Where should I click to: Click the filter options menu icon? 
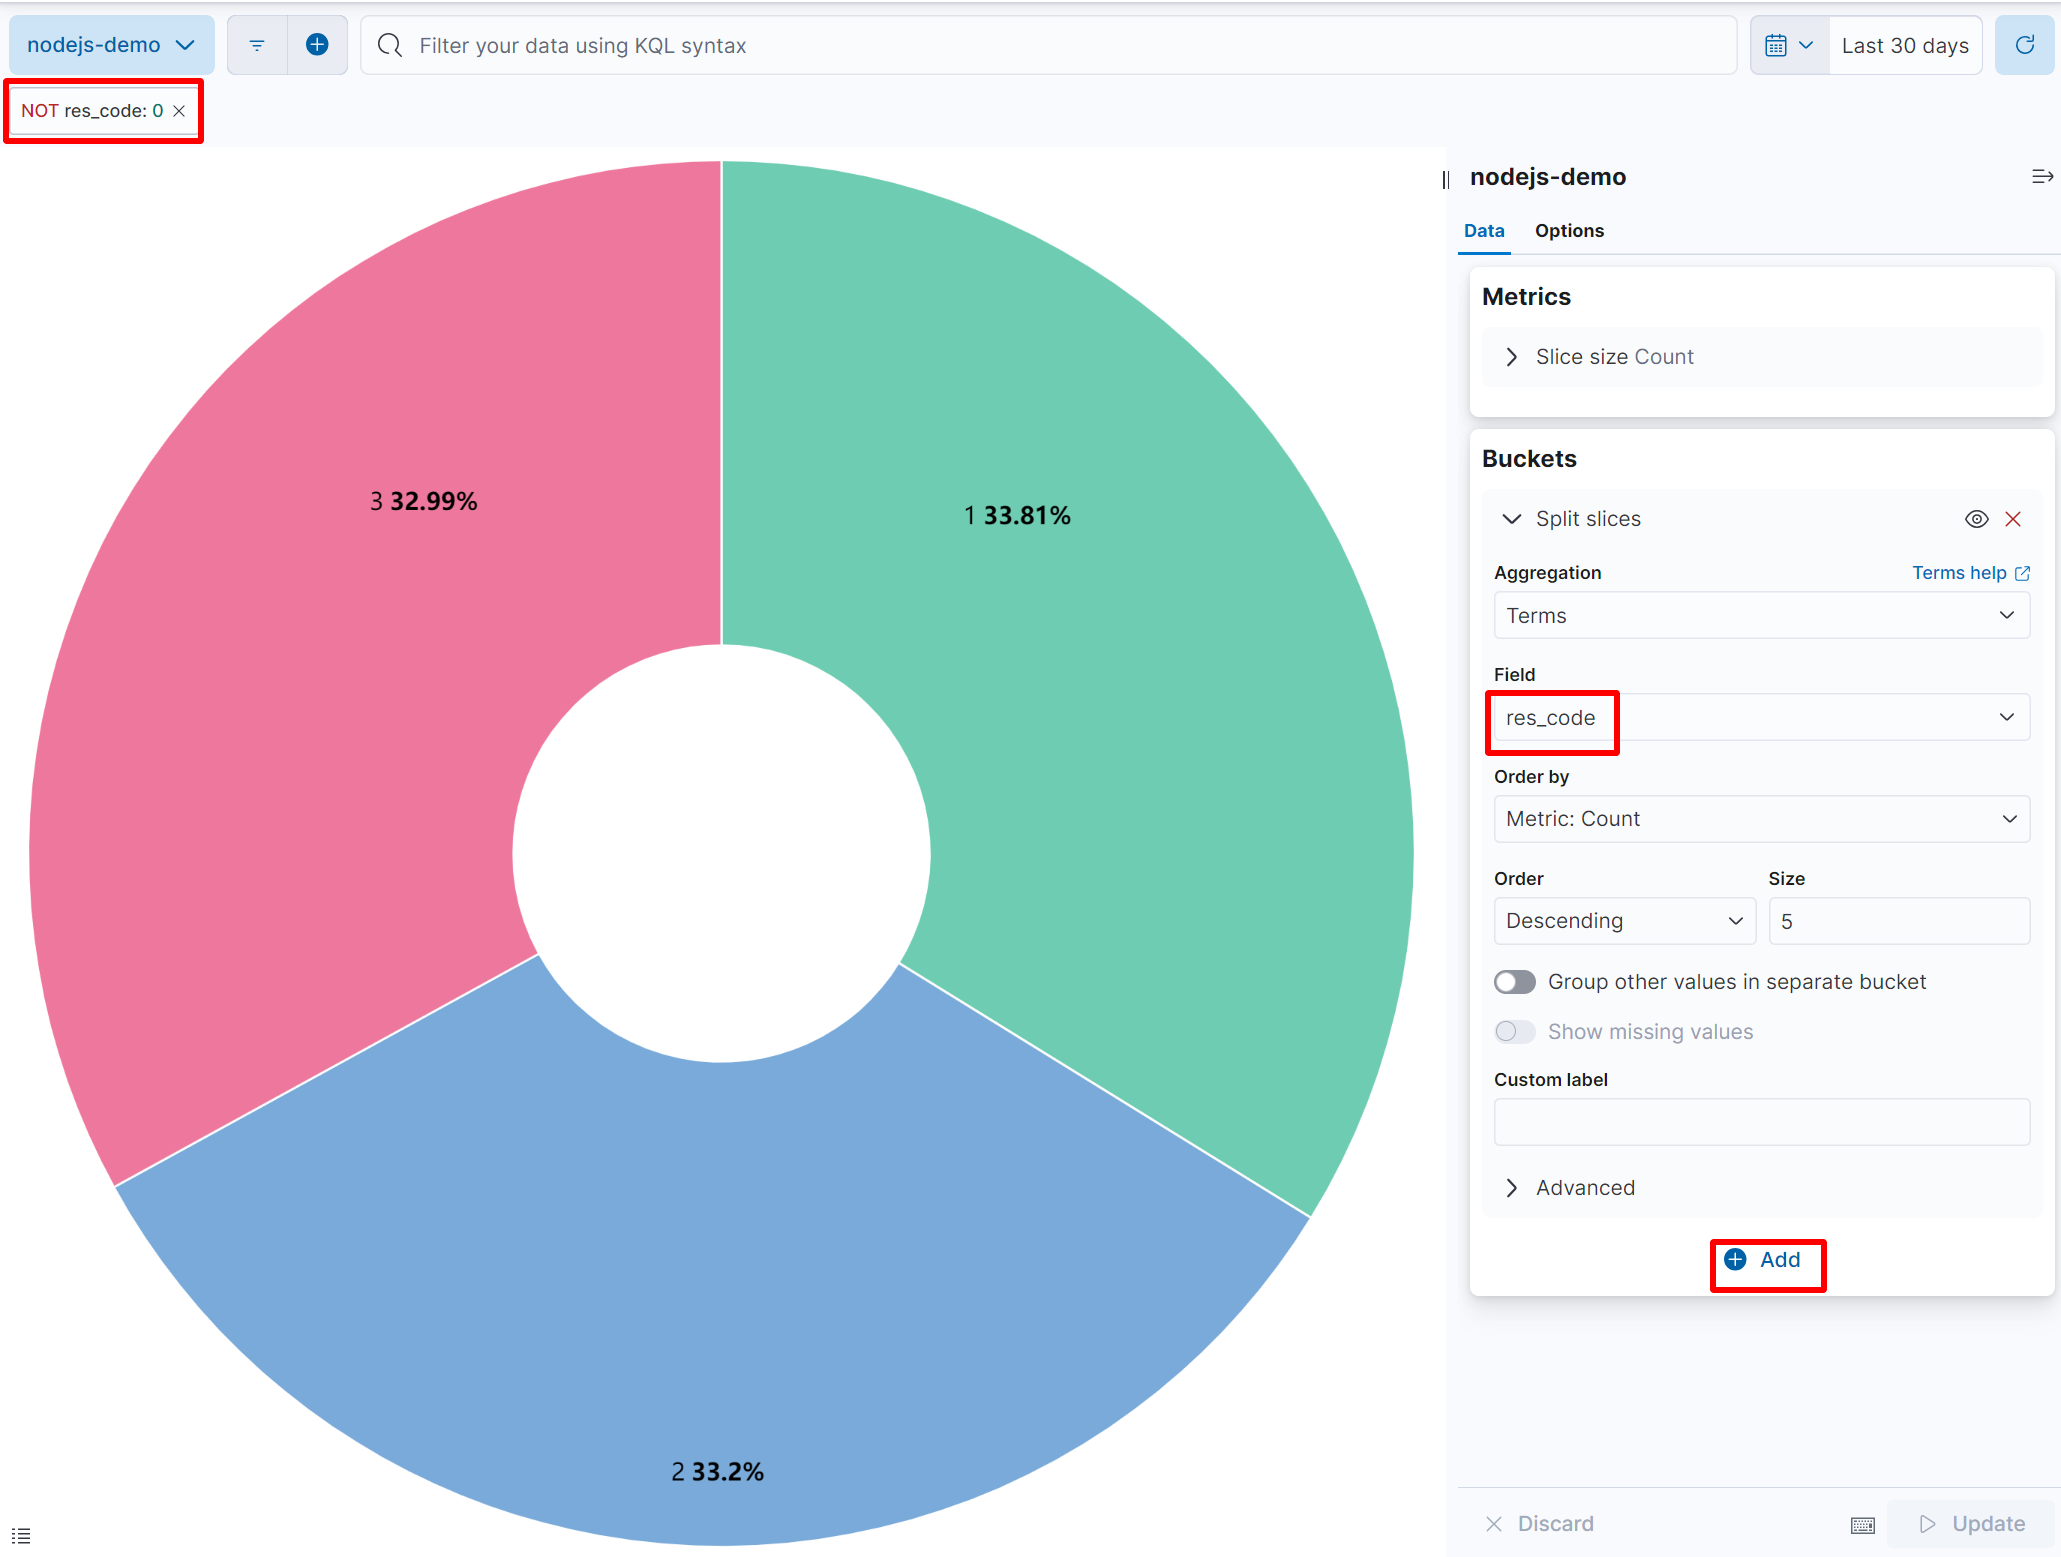(257, 45)
